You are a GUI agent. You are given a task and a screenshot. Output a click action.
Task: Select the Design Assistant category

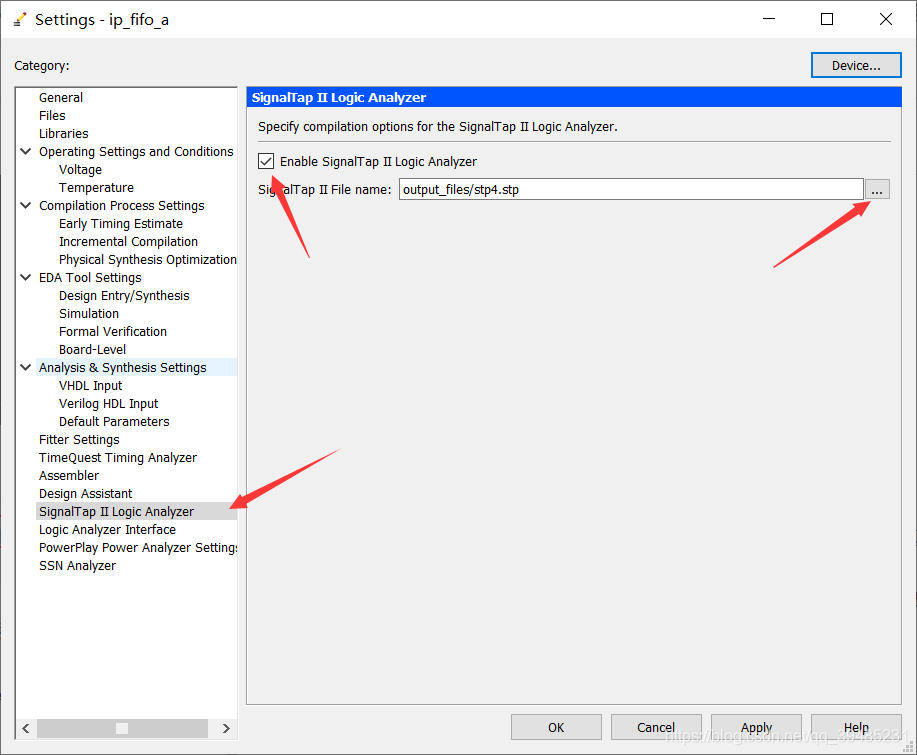85,494
